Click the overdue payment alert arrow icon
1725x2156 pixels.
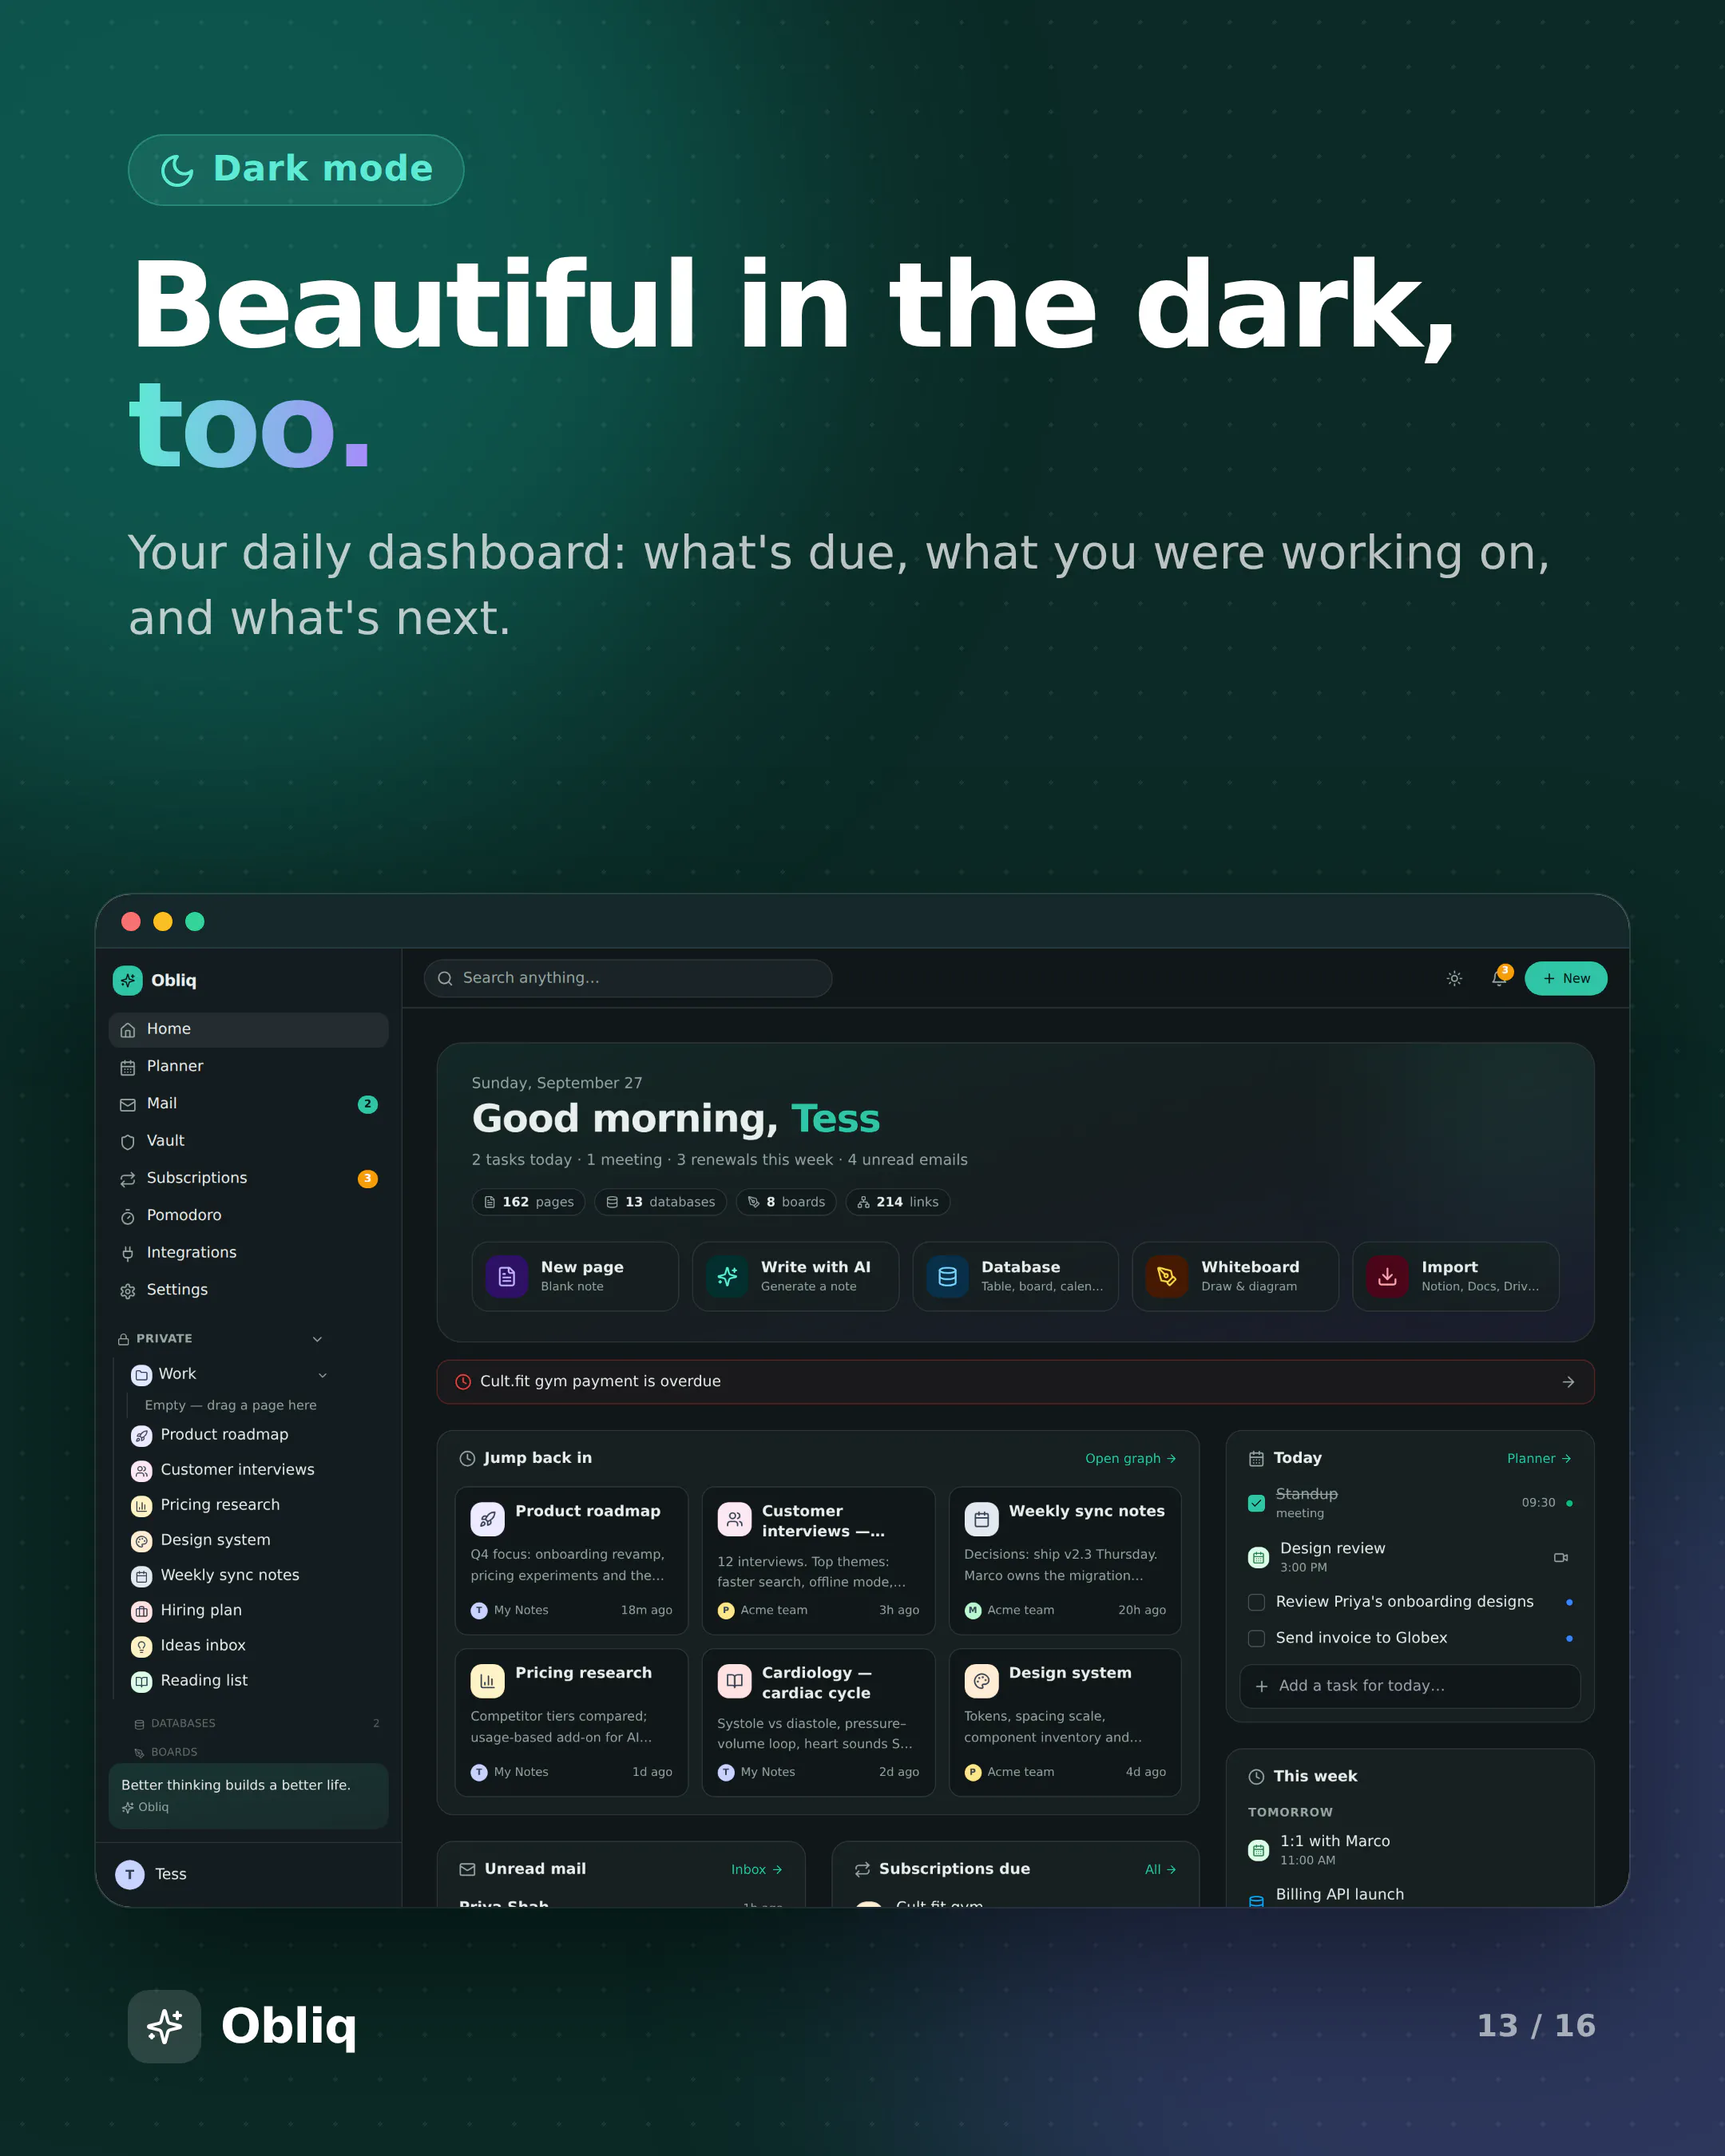(1568, 1382)
